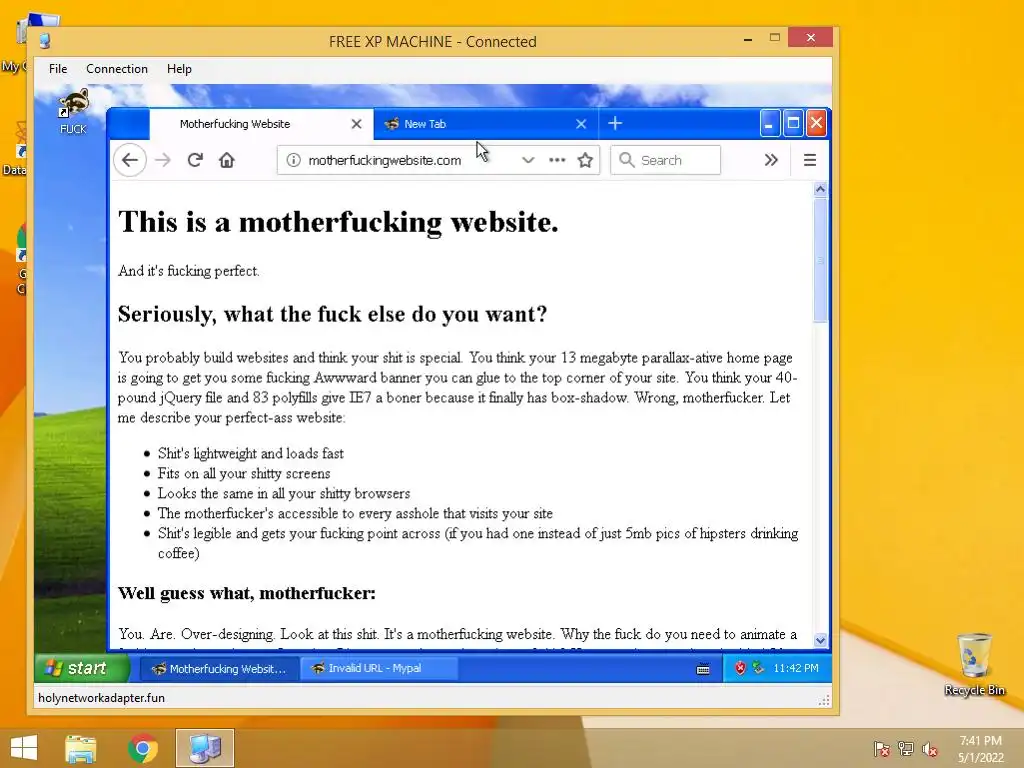Open File Explorer from Windows taskbar
The image size is (1024, 768).
click(81, 748)
